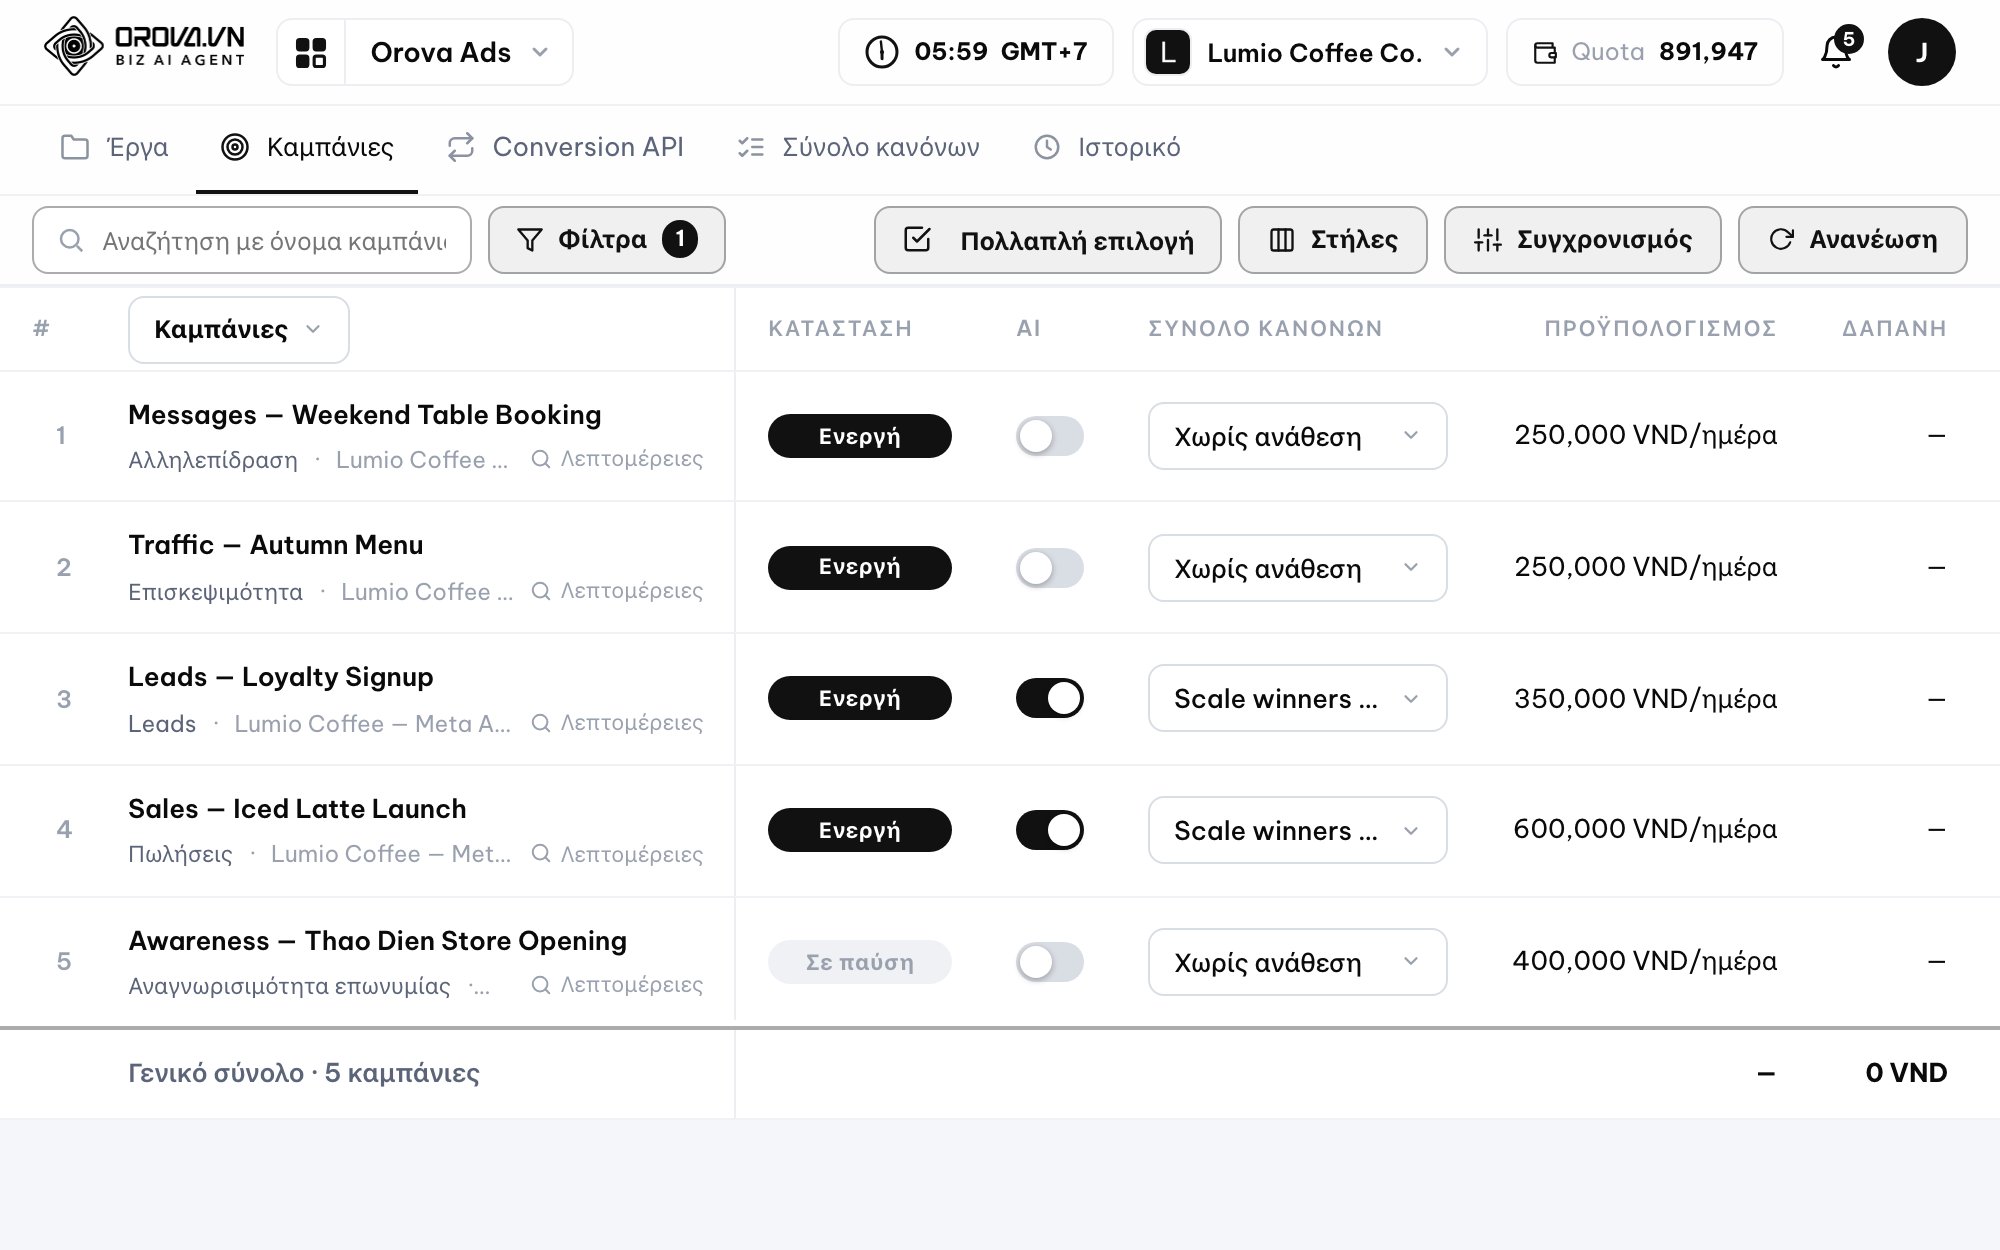Enable AI for Messages Weekend Table Booking
This screenshot has height=1250, width=2000.
[1049, 436]
